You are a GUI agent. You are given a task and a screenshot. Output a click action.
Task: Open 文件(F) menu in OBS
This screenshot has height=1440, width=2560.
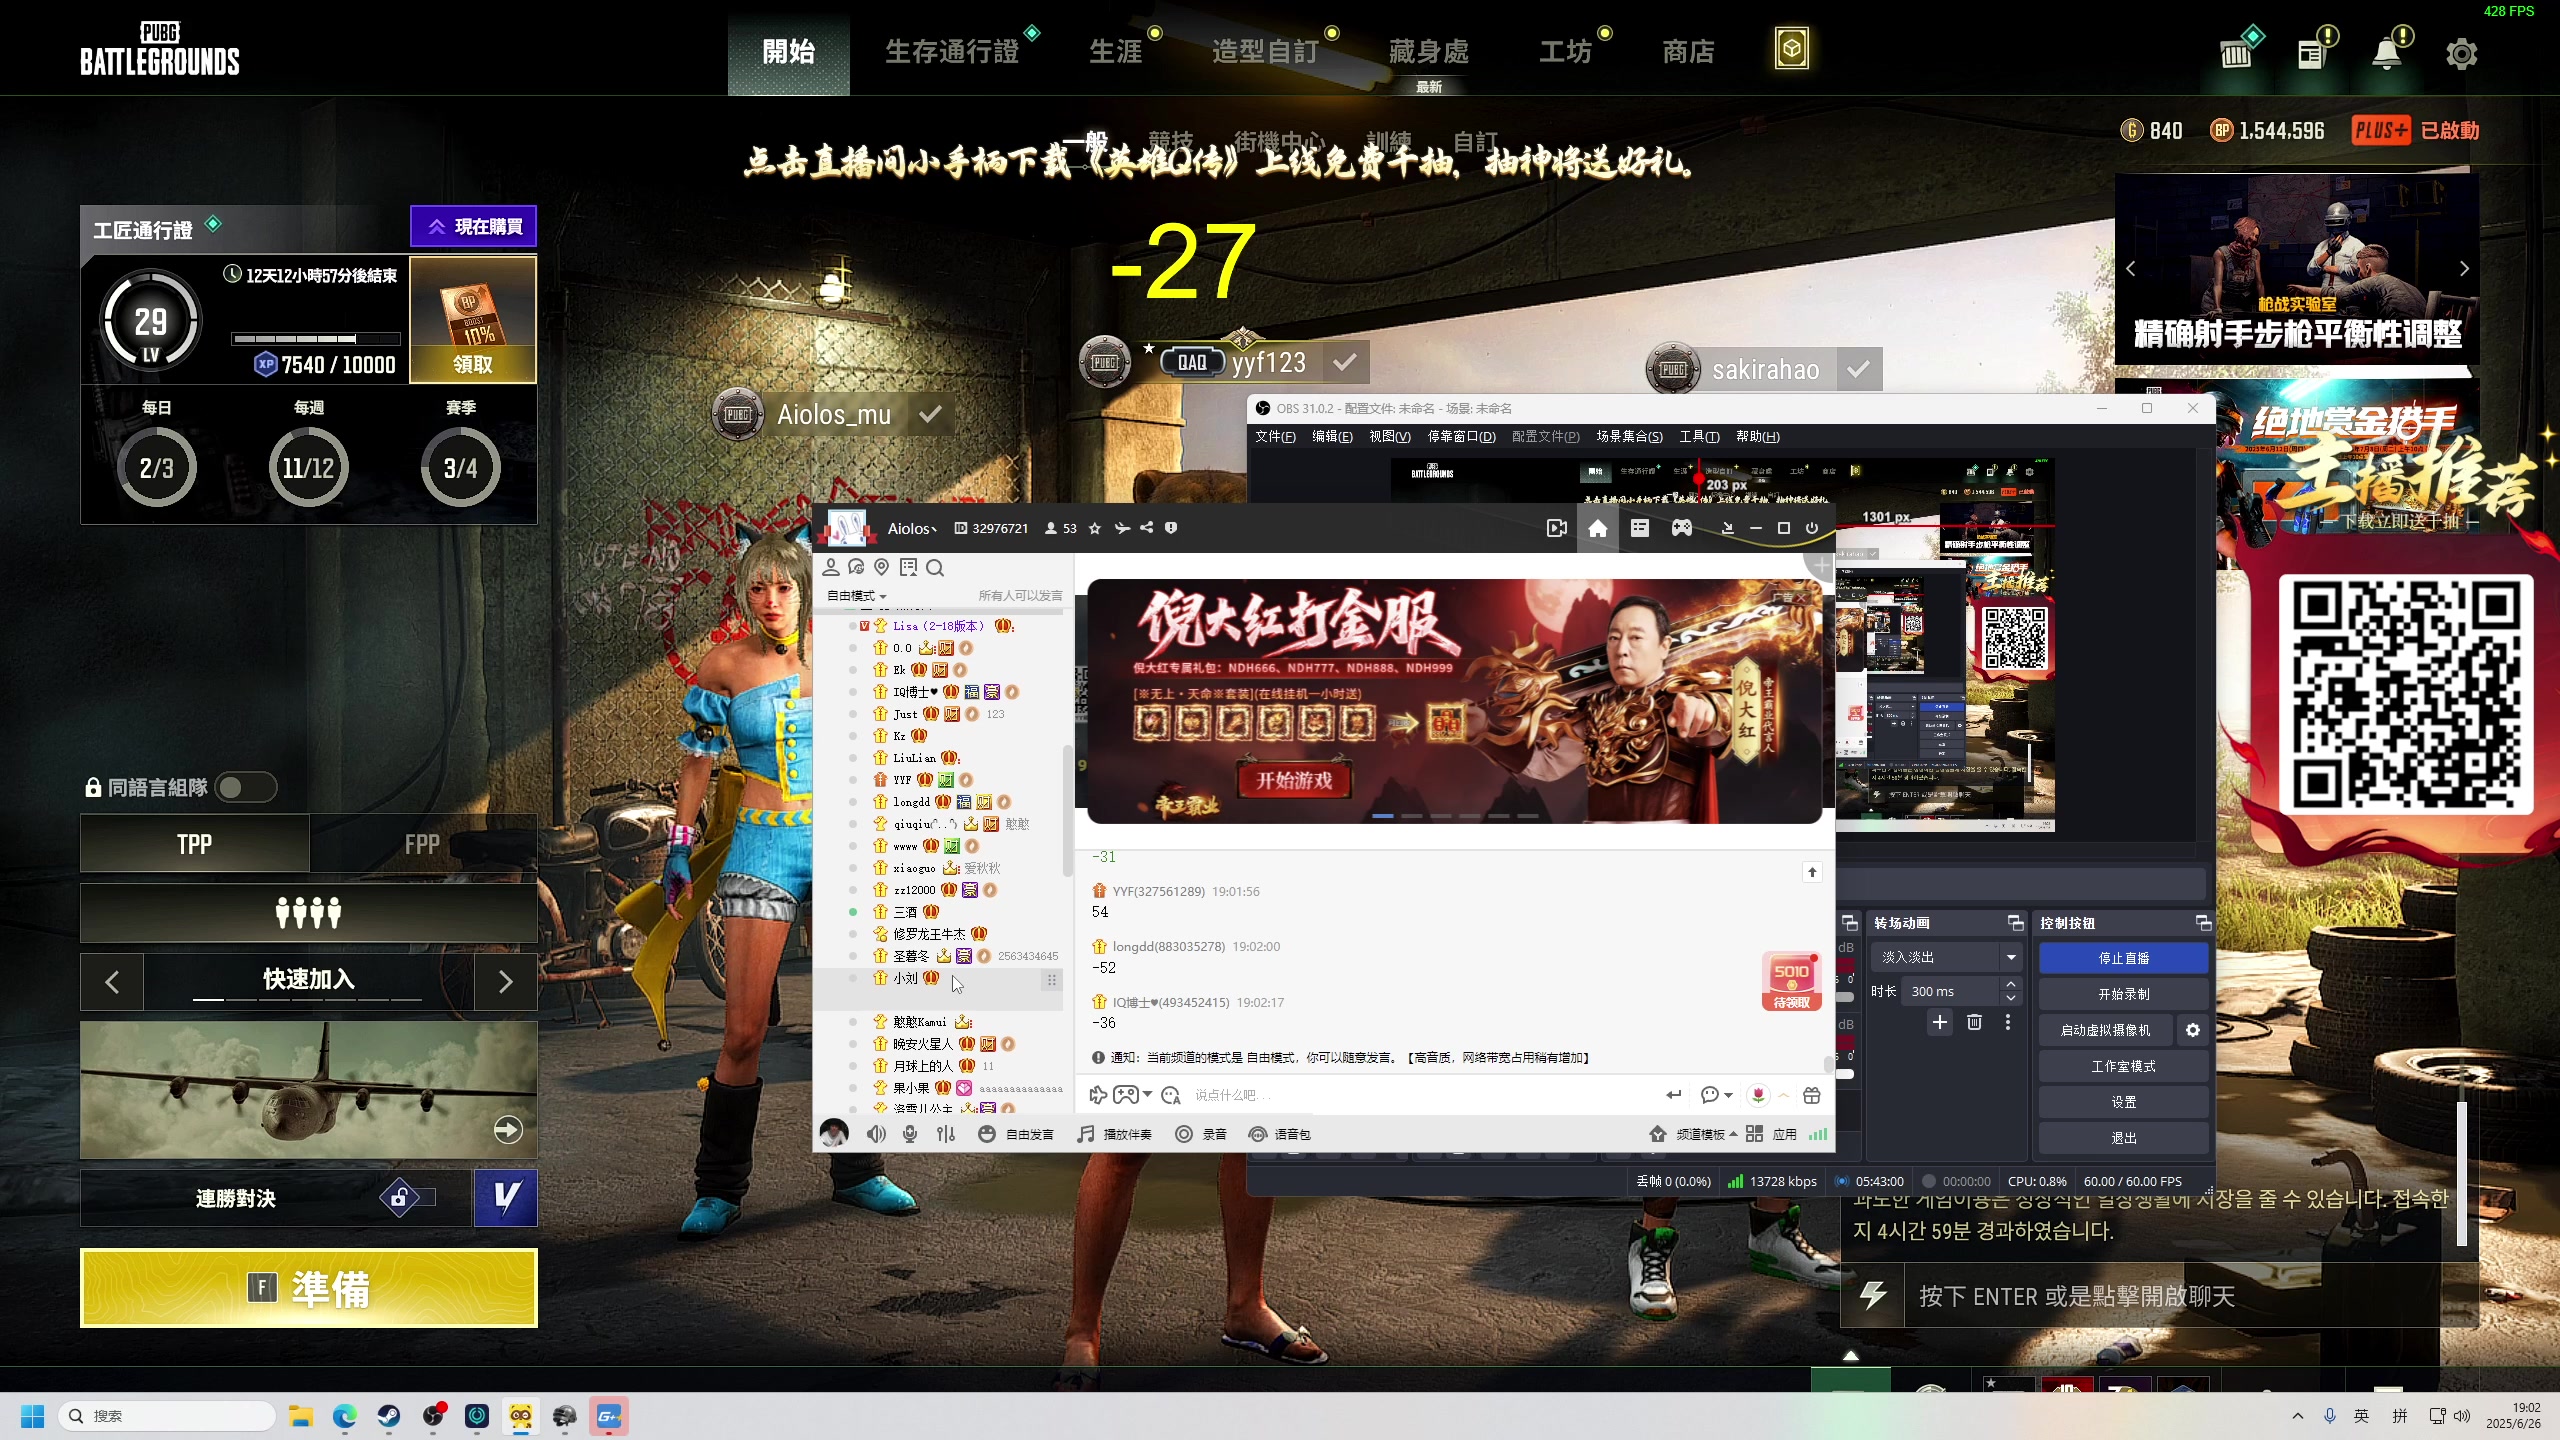click(x=1275, y=436)
